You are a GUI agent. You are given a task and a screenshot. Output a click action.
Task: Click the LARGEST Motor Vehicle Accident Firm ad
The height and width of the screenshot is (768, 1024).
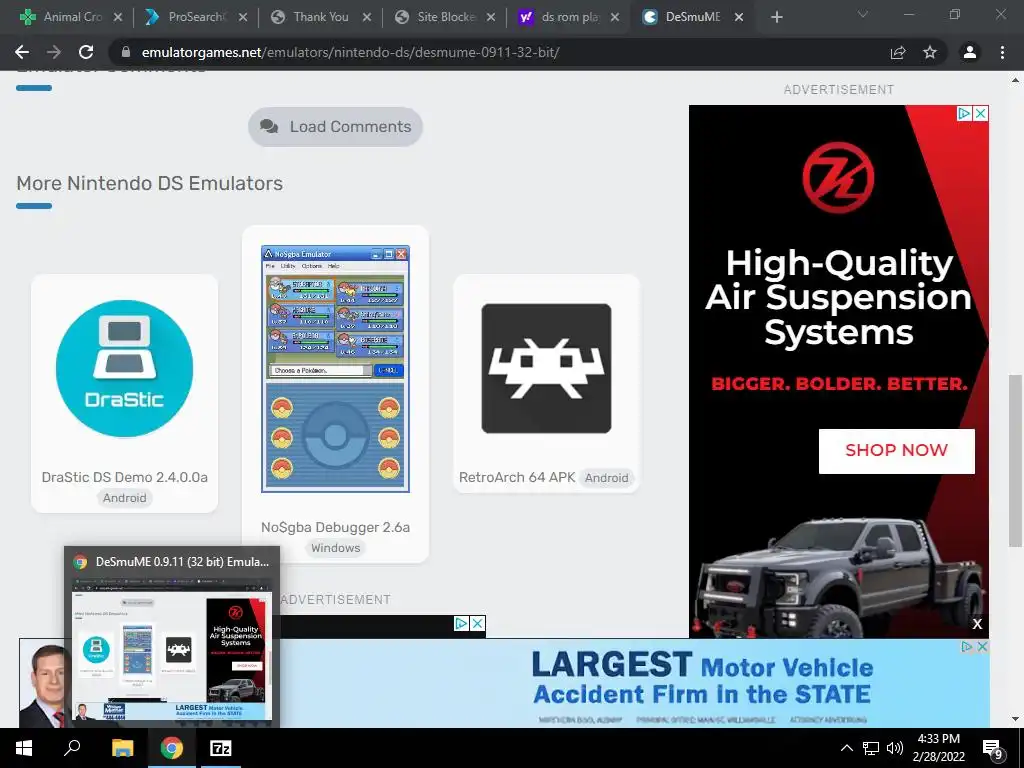pos(702,679)
